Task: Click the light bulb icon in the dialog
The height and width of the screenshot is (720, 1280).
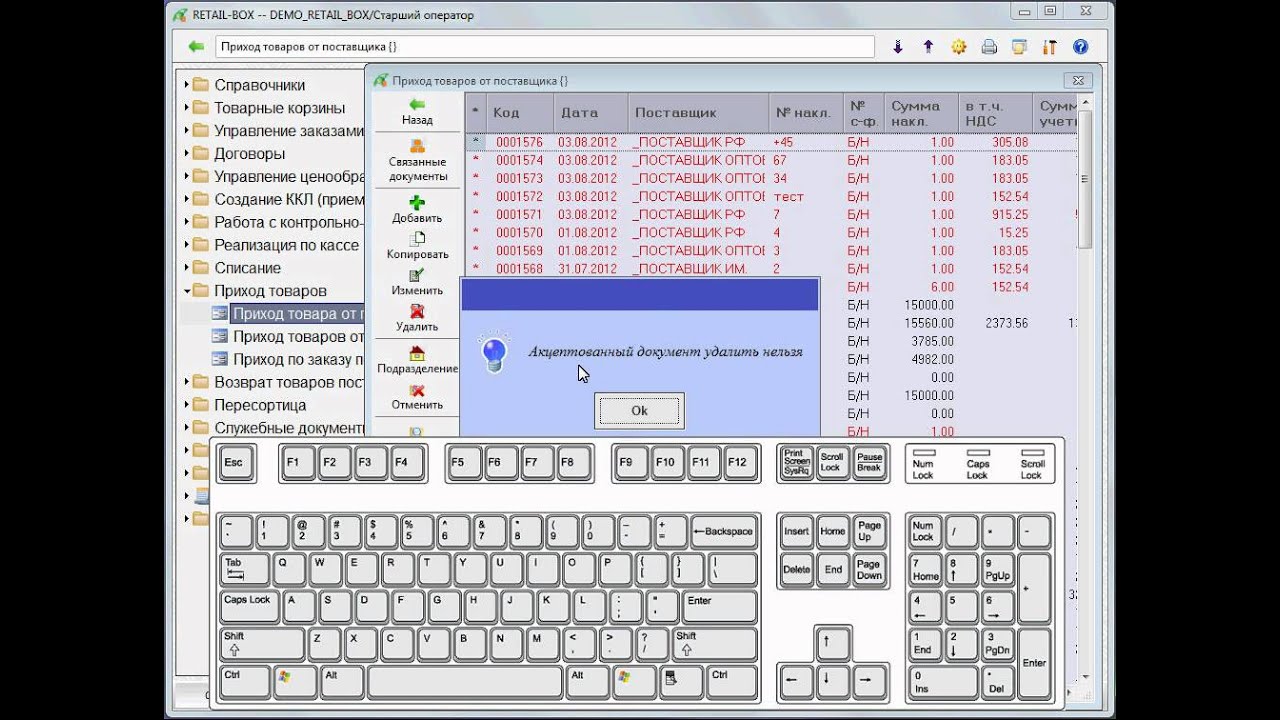Action: 495,353
